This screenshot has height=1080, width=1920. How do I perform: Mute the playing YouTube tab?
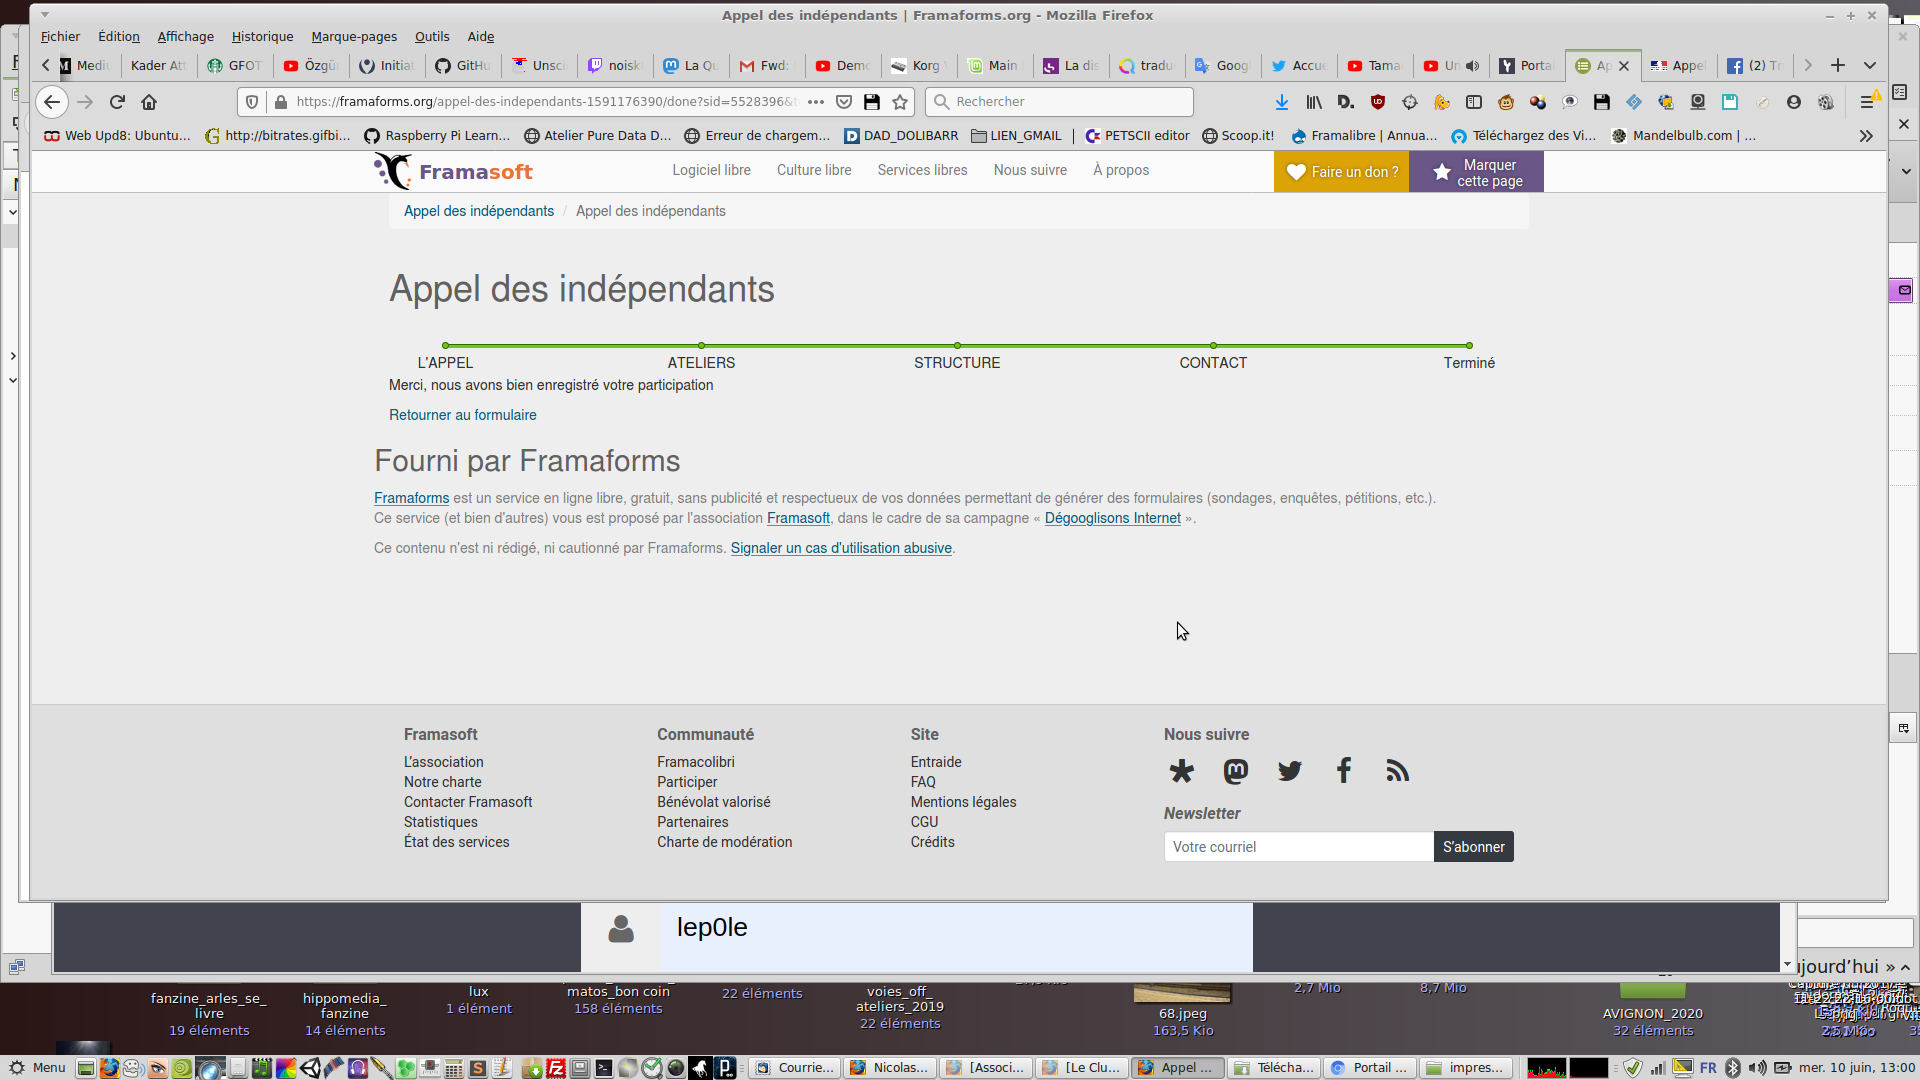[1473, 66]
